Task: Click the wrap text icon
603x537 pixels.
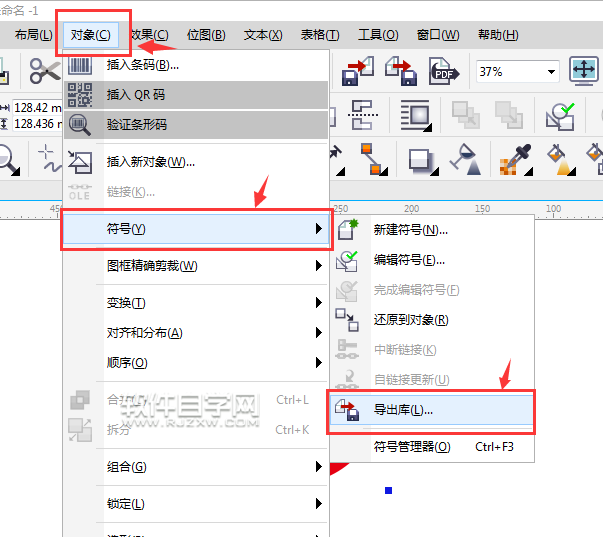Action: (416, 115)
